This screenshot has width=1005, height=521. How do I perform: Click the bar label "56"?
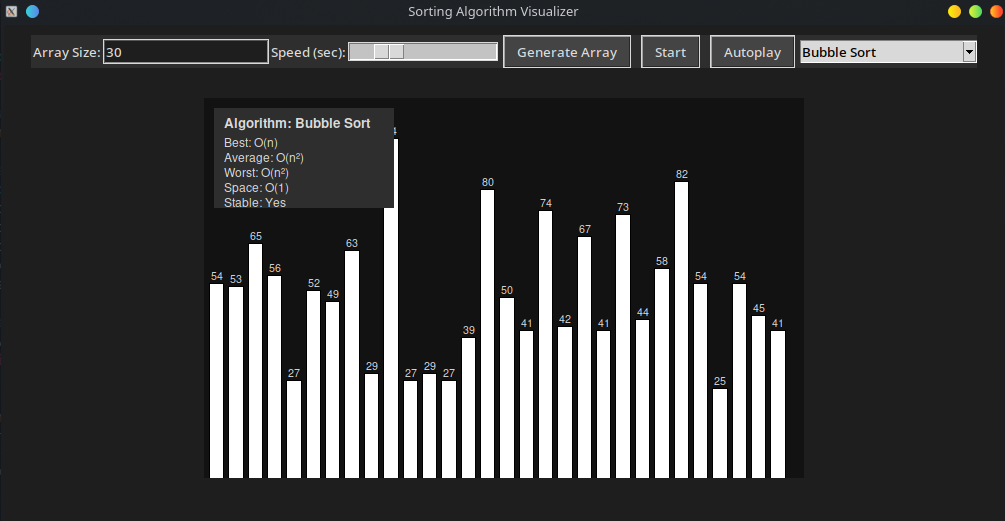[x=274, y=269]
